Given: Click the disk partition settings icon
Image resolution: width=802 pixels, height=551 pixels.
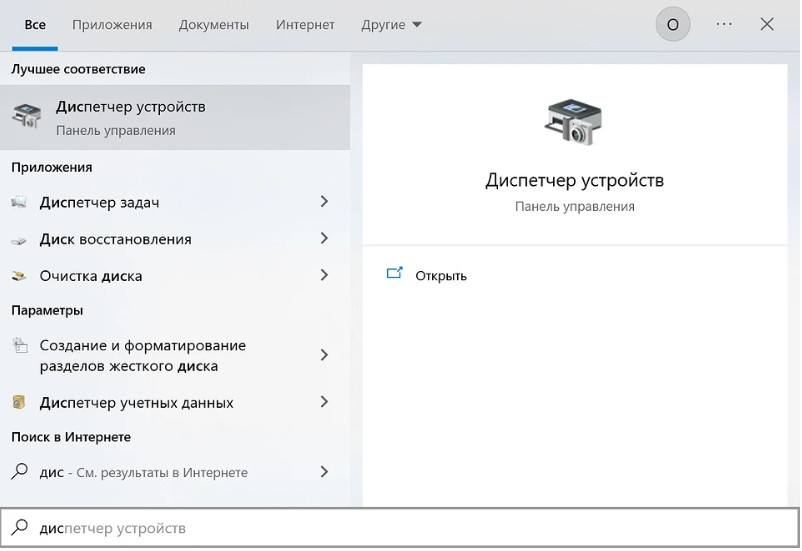Looking at the screenshot, I should point(20,346).
